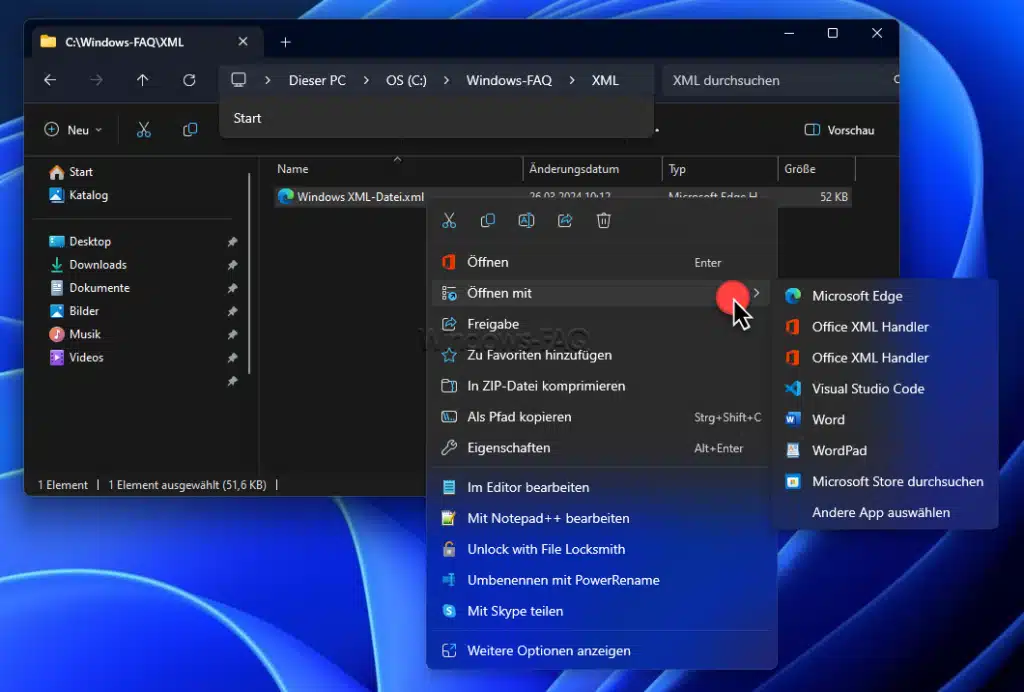Unpin Desktop via its pin icon
Screen dimensions: 1024x692
pos(232,242)
